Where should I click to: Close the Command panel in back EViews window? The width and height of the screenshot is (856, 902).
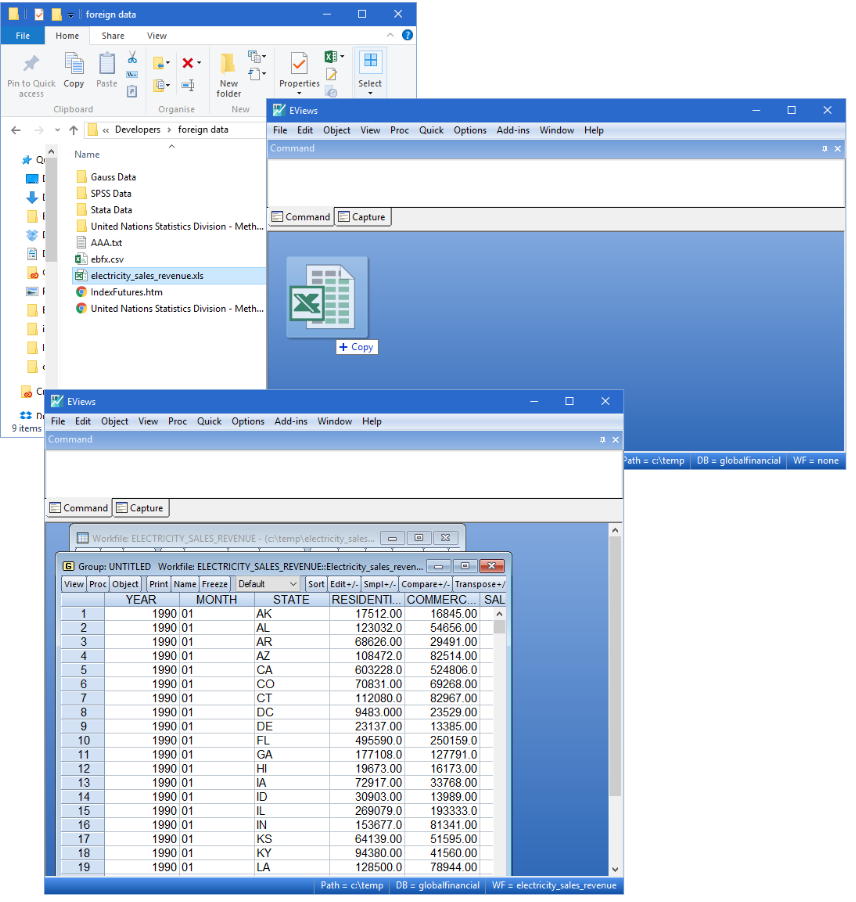pos(838,148)
